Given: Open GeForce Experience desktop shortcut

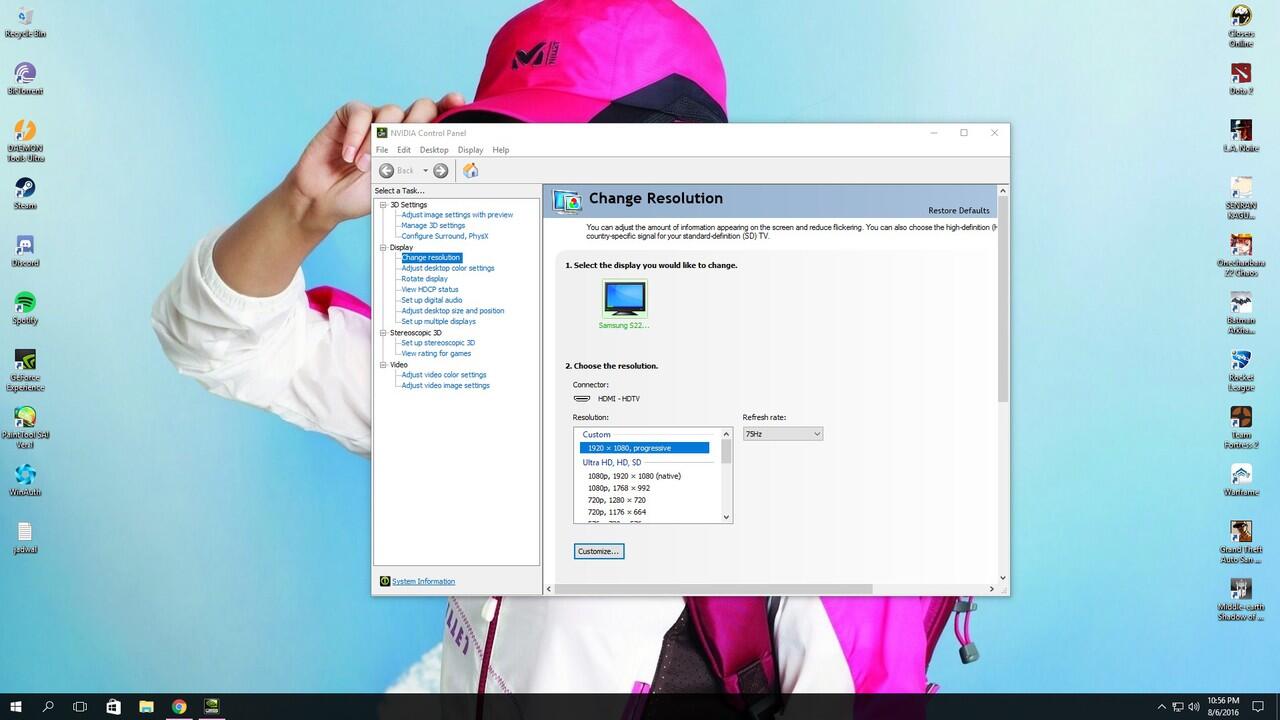Looking at the screenshot, I should (25, 370).
